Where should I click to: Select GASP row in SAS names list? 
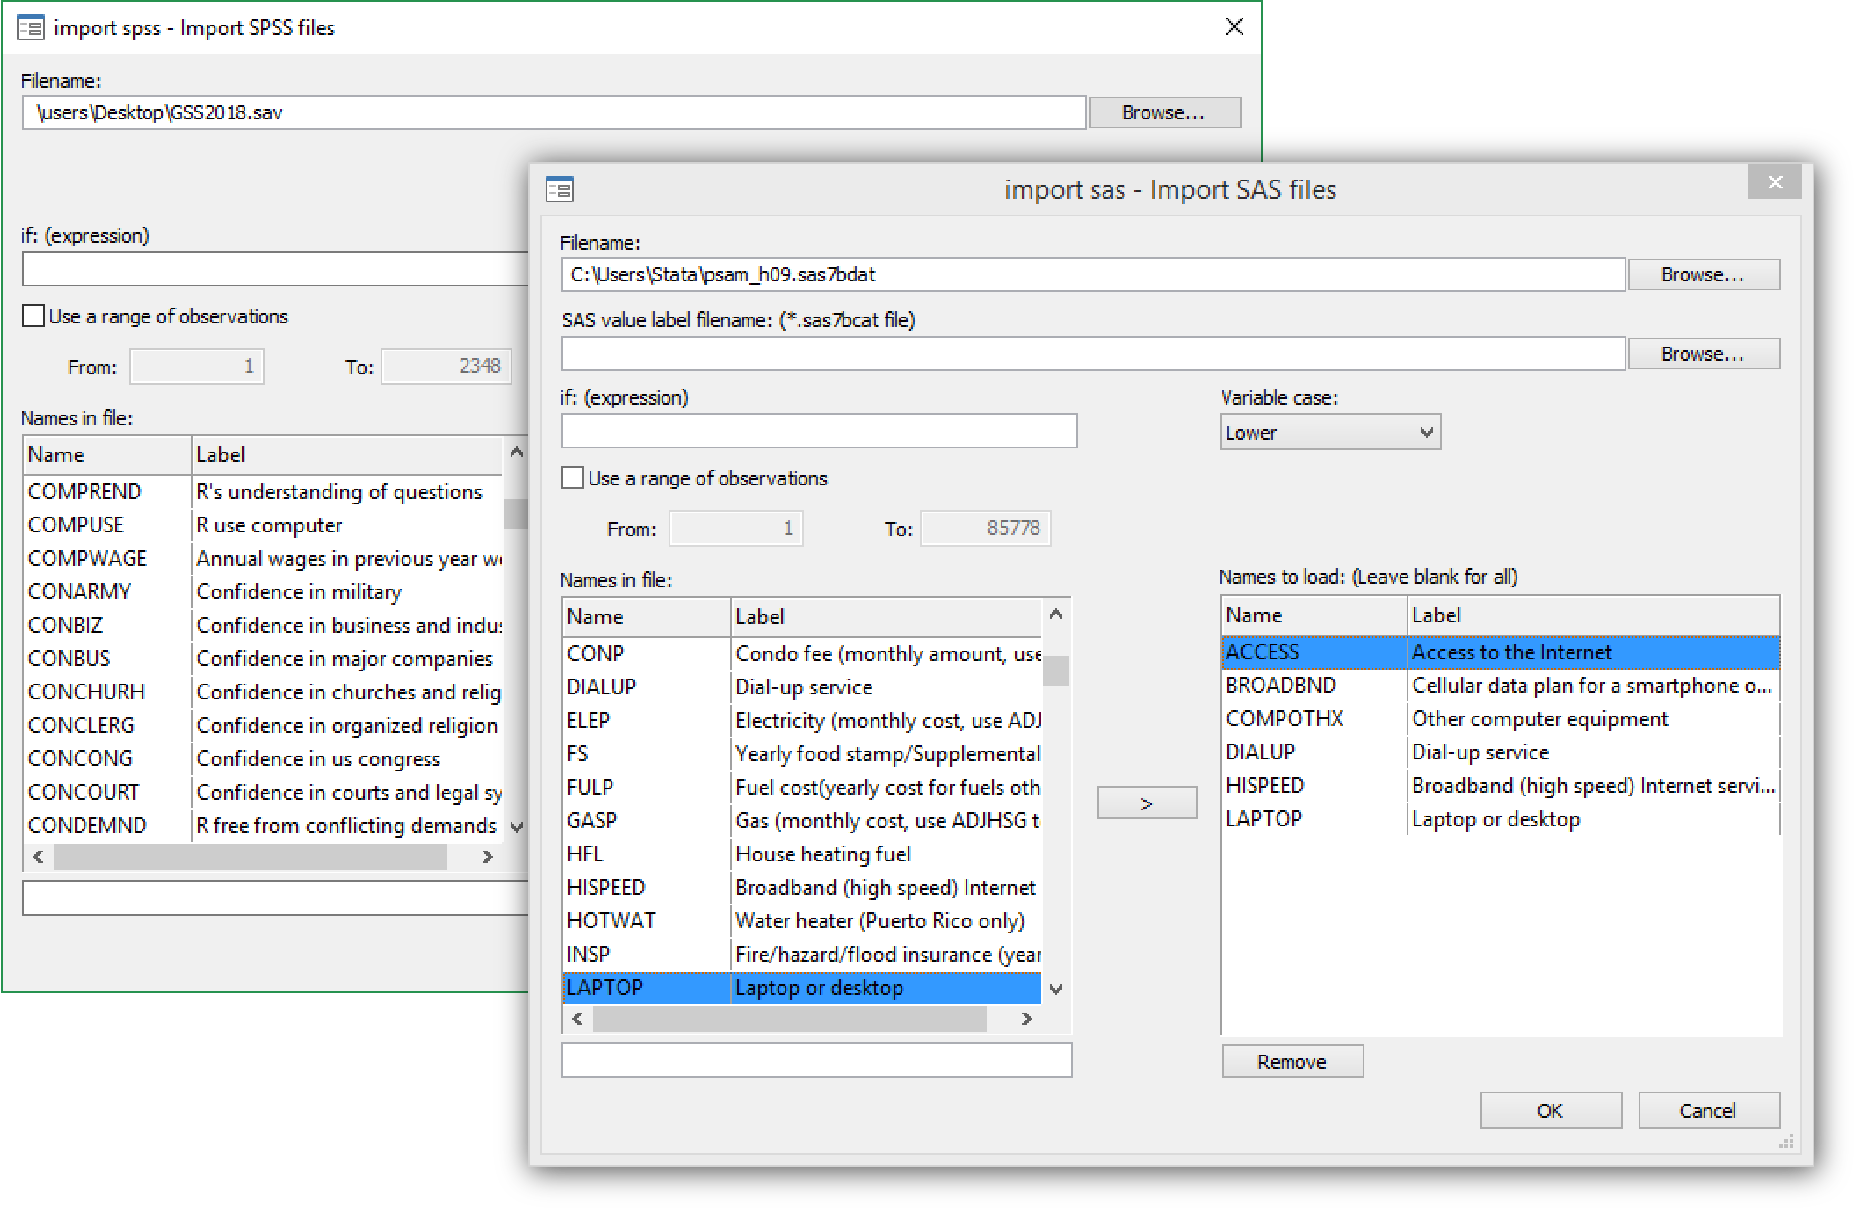click(802, 820)
